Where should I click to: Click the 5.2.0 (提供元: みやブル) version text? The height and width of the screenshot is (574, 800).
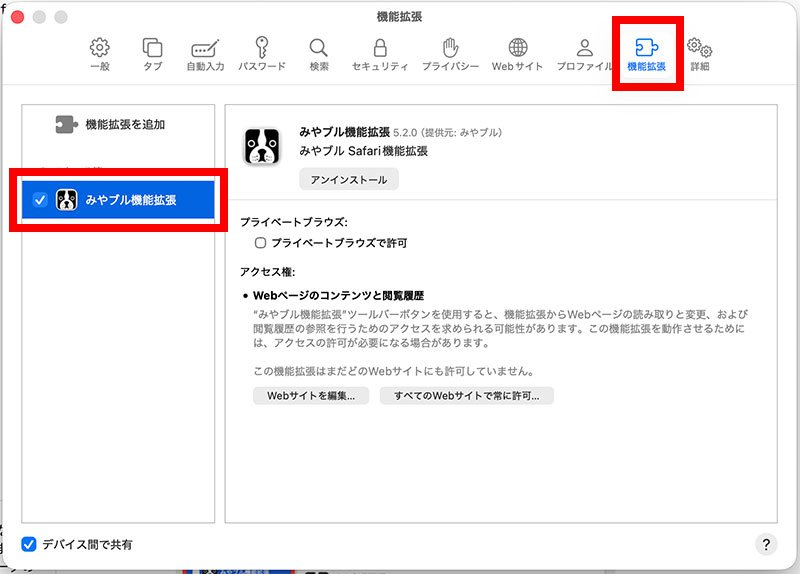tap(447, 133)
